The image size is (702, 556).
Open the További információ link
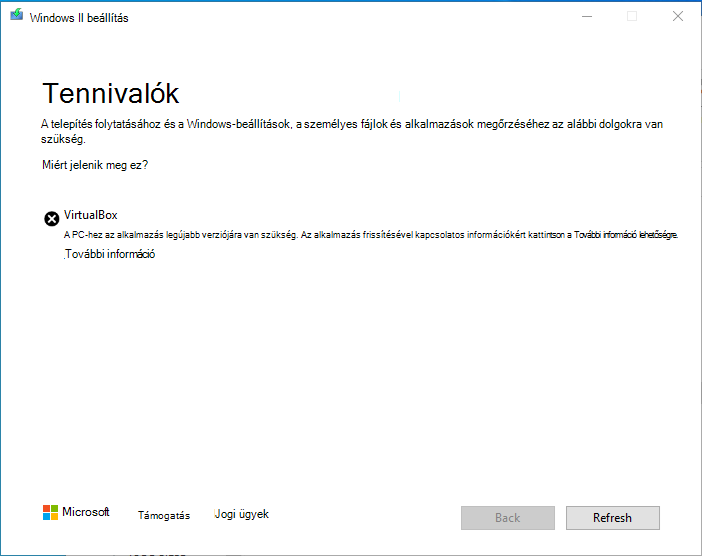pos(110,254)
